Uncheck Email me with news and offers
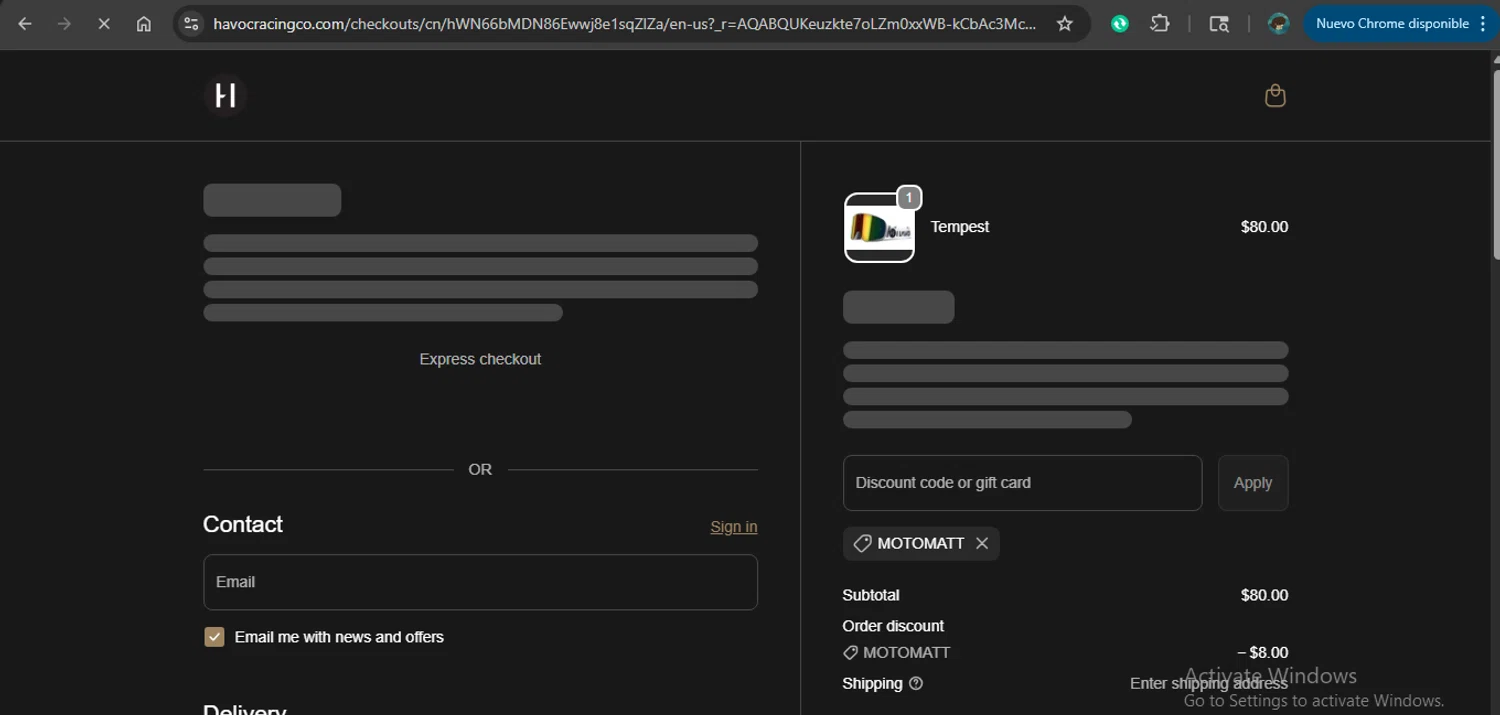Screen dimensions: 1500x715 coord(214,637)
